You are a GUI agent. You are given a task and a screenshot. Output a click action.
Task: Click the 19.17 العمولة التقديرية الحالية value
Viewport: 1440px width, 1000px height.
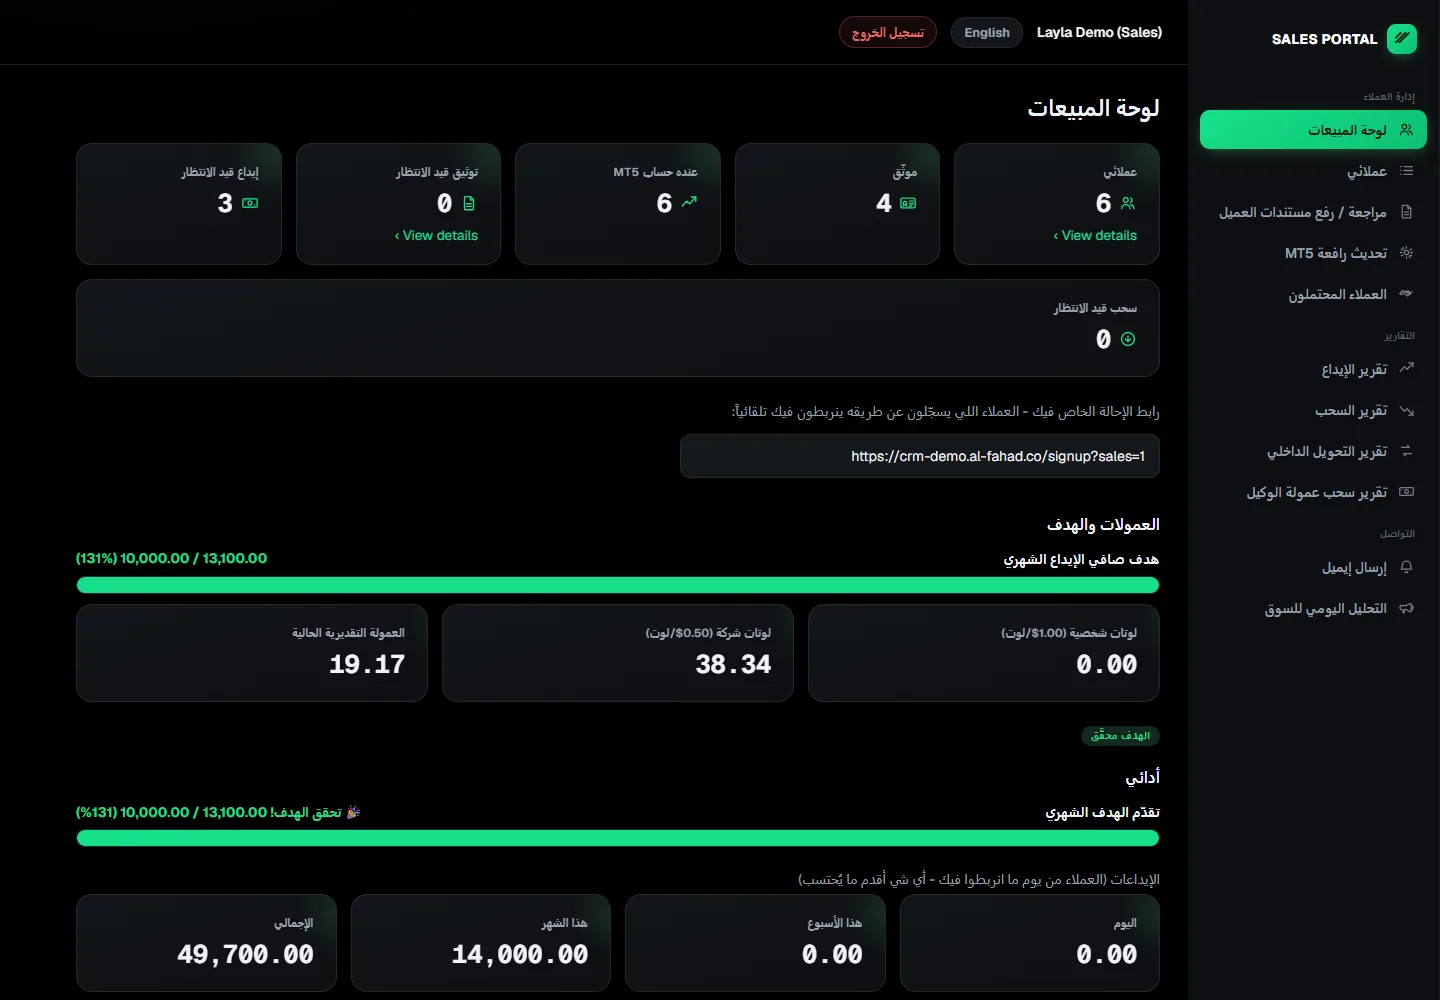[367, 664]
